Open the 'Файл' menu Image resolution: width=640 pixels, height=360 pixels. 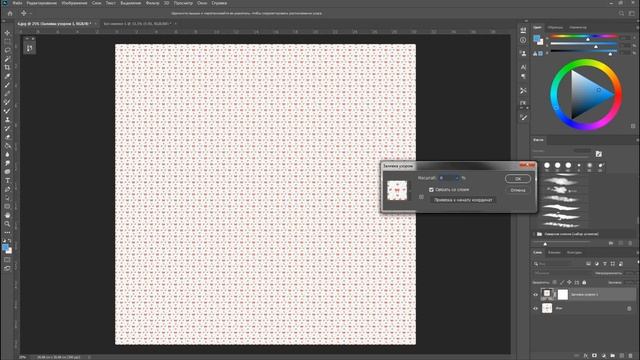[x=17, y=3]
